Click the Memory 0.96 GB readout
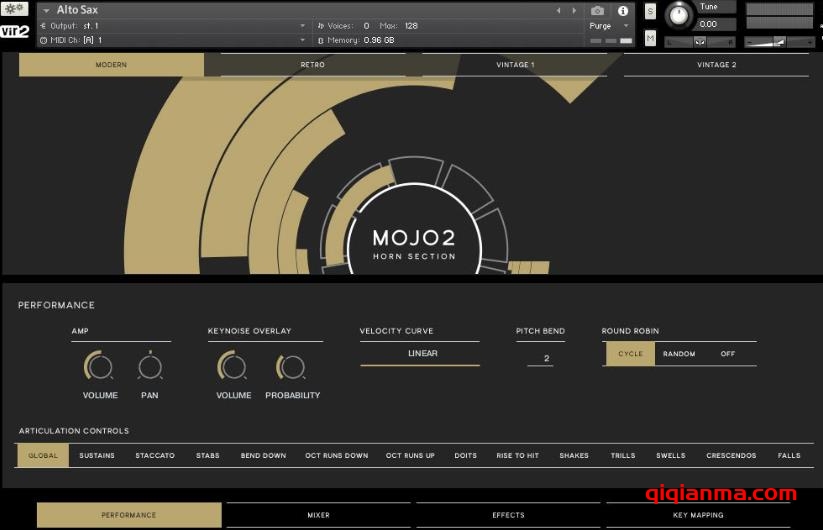This screenshot has height=530, width=823. pyautogui.click(x=379, y=40)
